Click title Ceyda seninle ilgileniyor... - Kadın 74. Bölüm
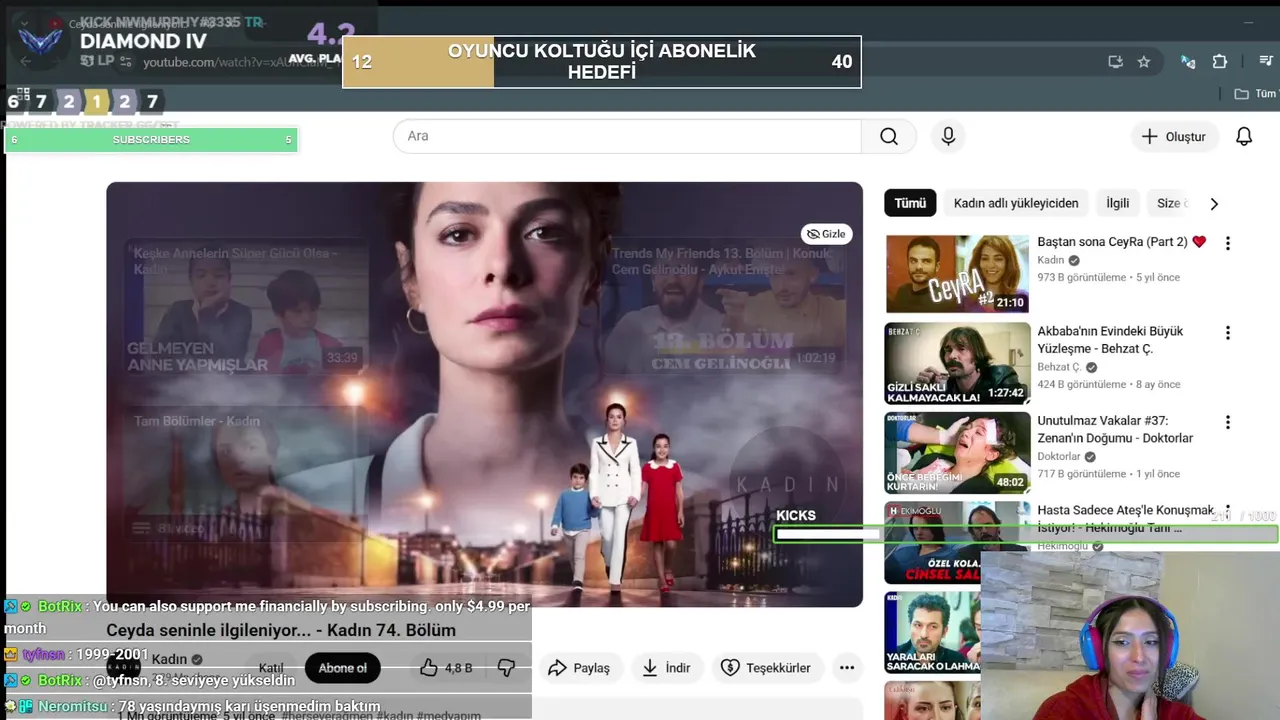The image size is (1280, 720). tap(281, 630)
